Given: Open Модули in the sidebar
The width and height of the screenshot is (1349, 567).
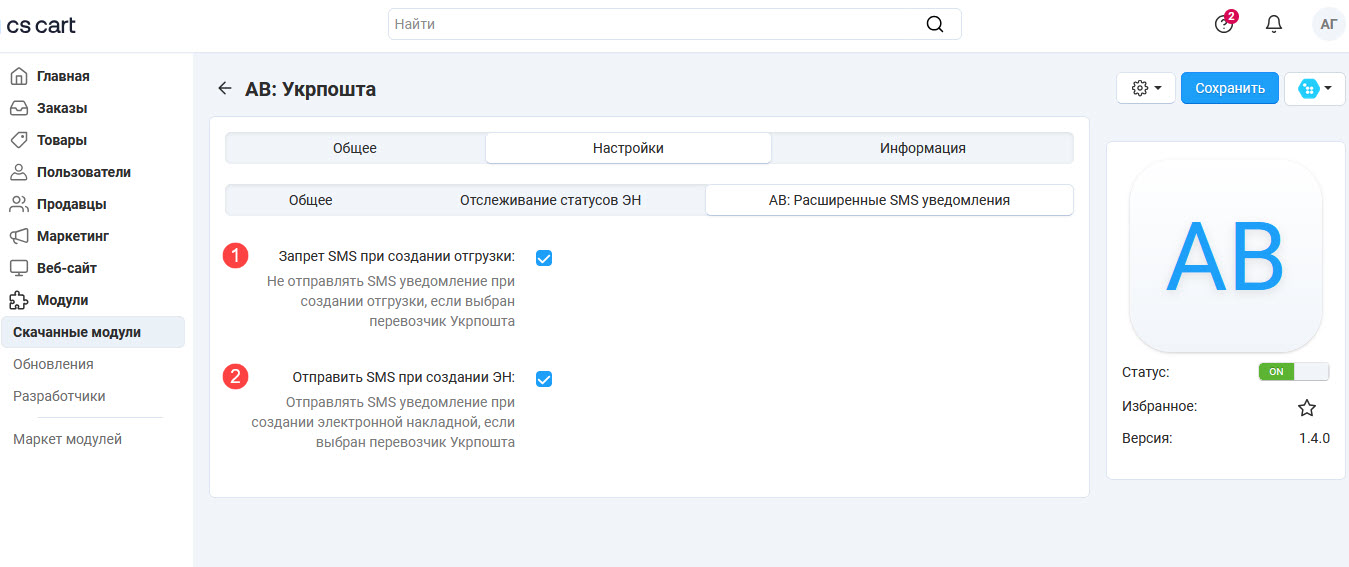Looking at the screenshot, I should (63, 300).
